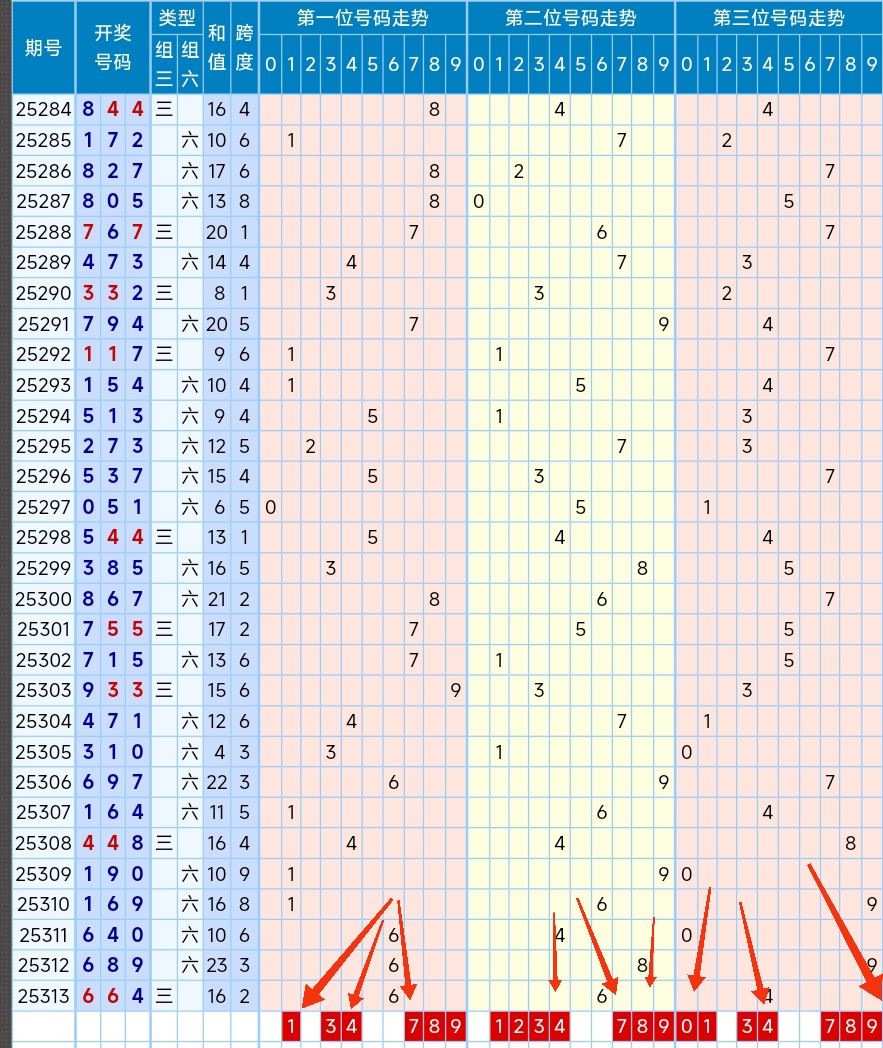Click digit 5 header under 第一位号码走势
883x1048 pixels.
pos(372,64)
